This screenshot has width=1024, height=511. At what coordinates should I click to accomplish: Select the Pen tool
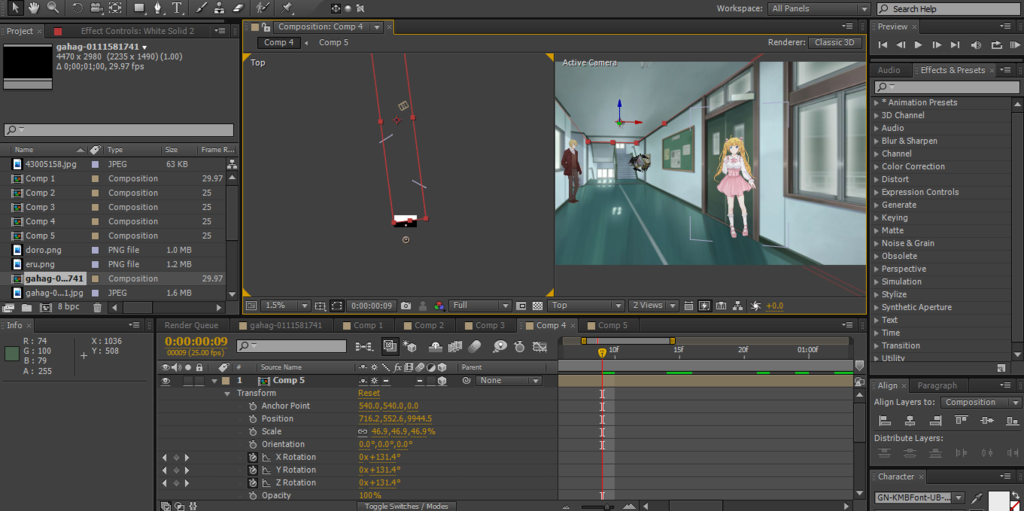[x=157, y=8]
